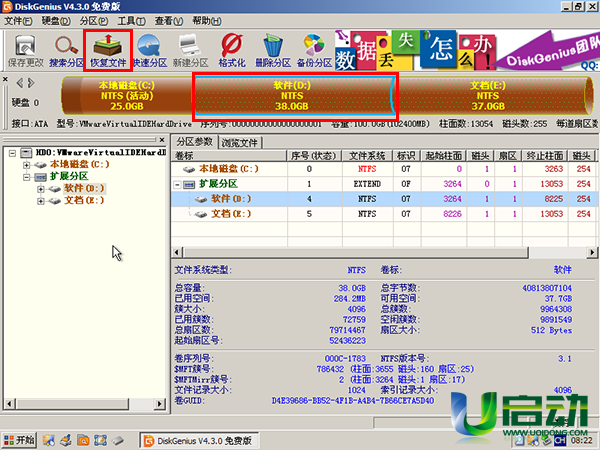Select 文档(E:) in the tree
600x450 pixels.
click(x=84, y=200)
